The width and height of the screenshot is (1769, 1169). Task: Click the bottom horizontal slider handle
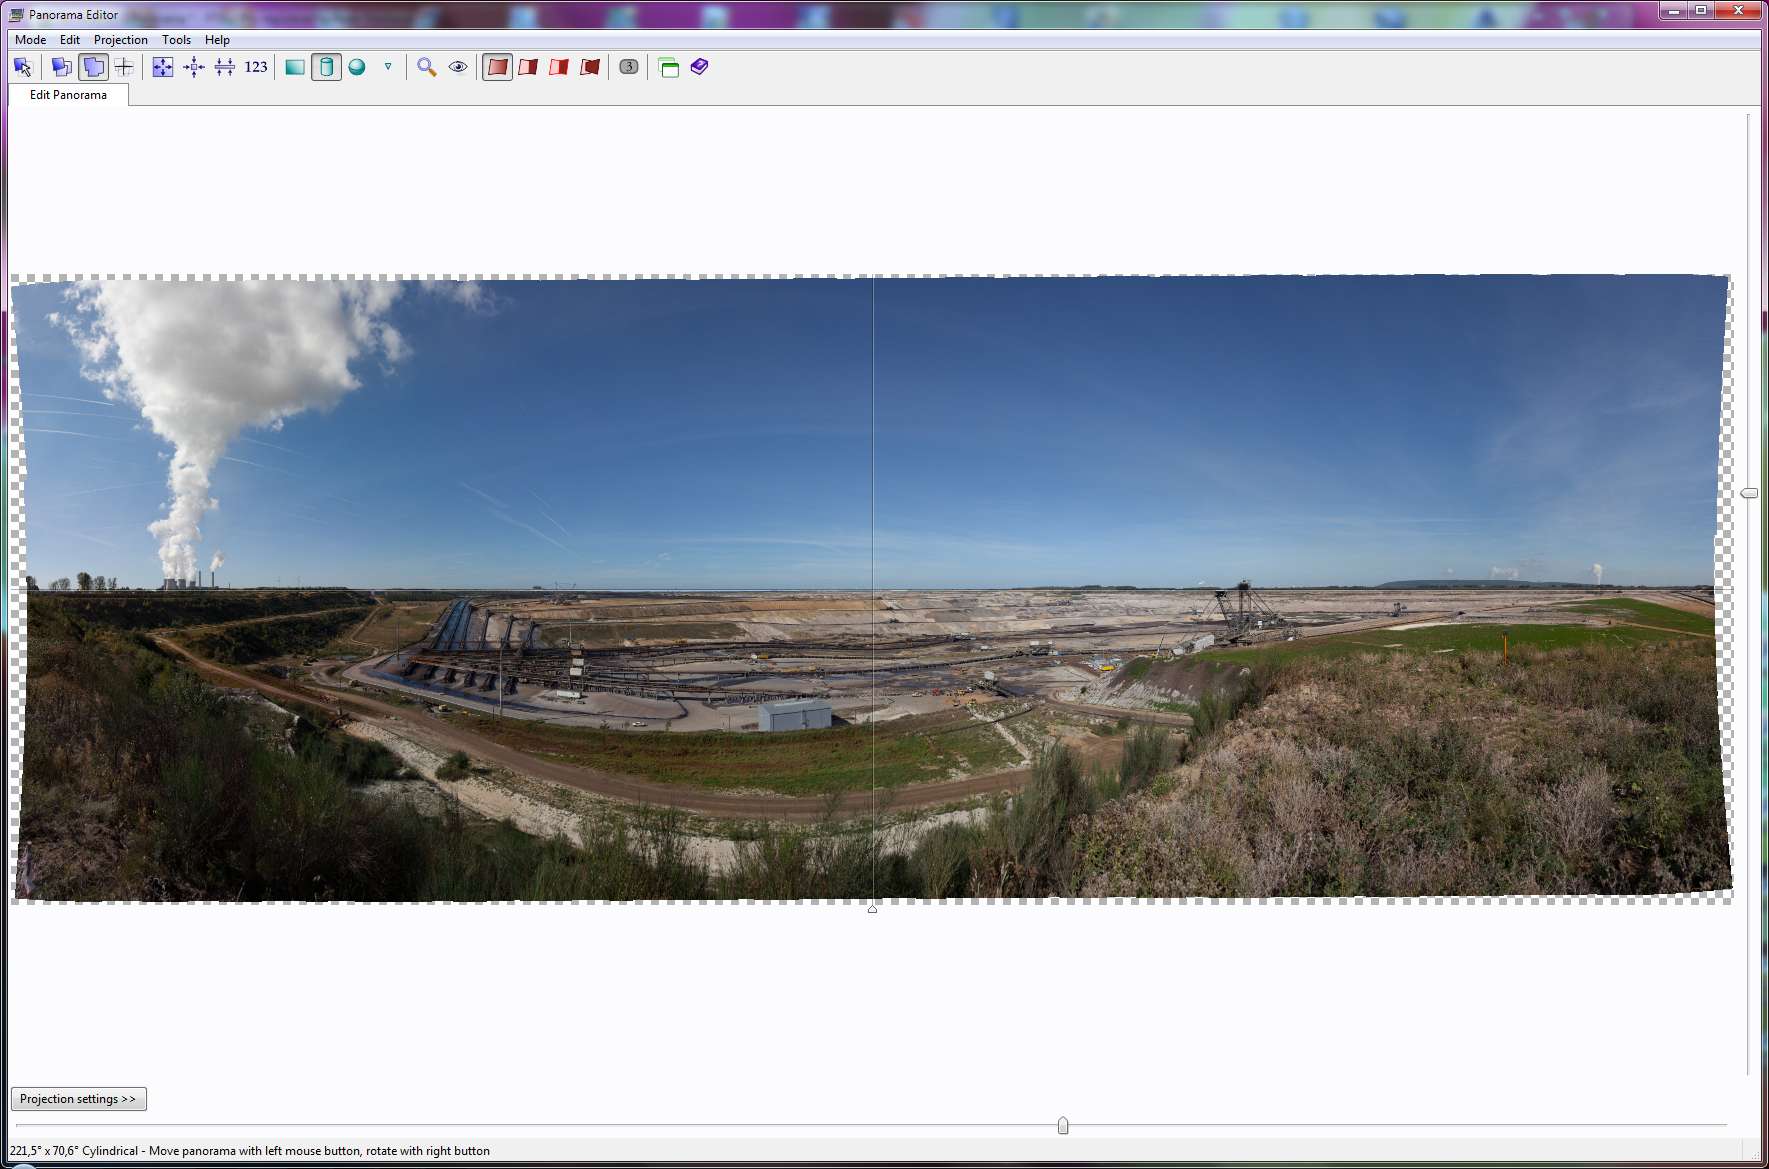[x=1063, y=1126]
